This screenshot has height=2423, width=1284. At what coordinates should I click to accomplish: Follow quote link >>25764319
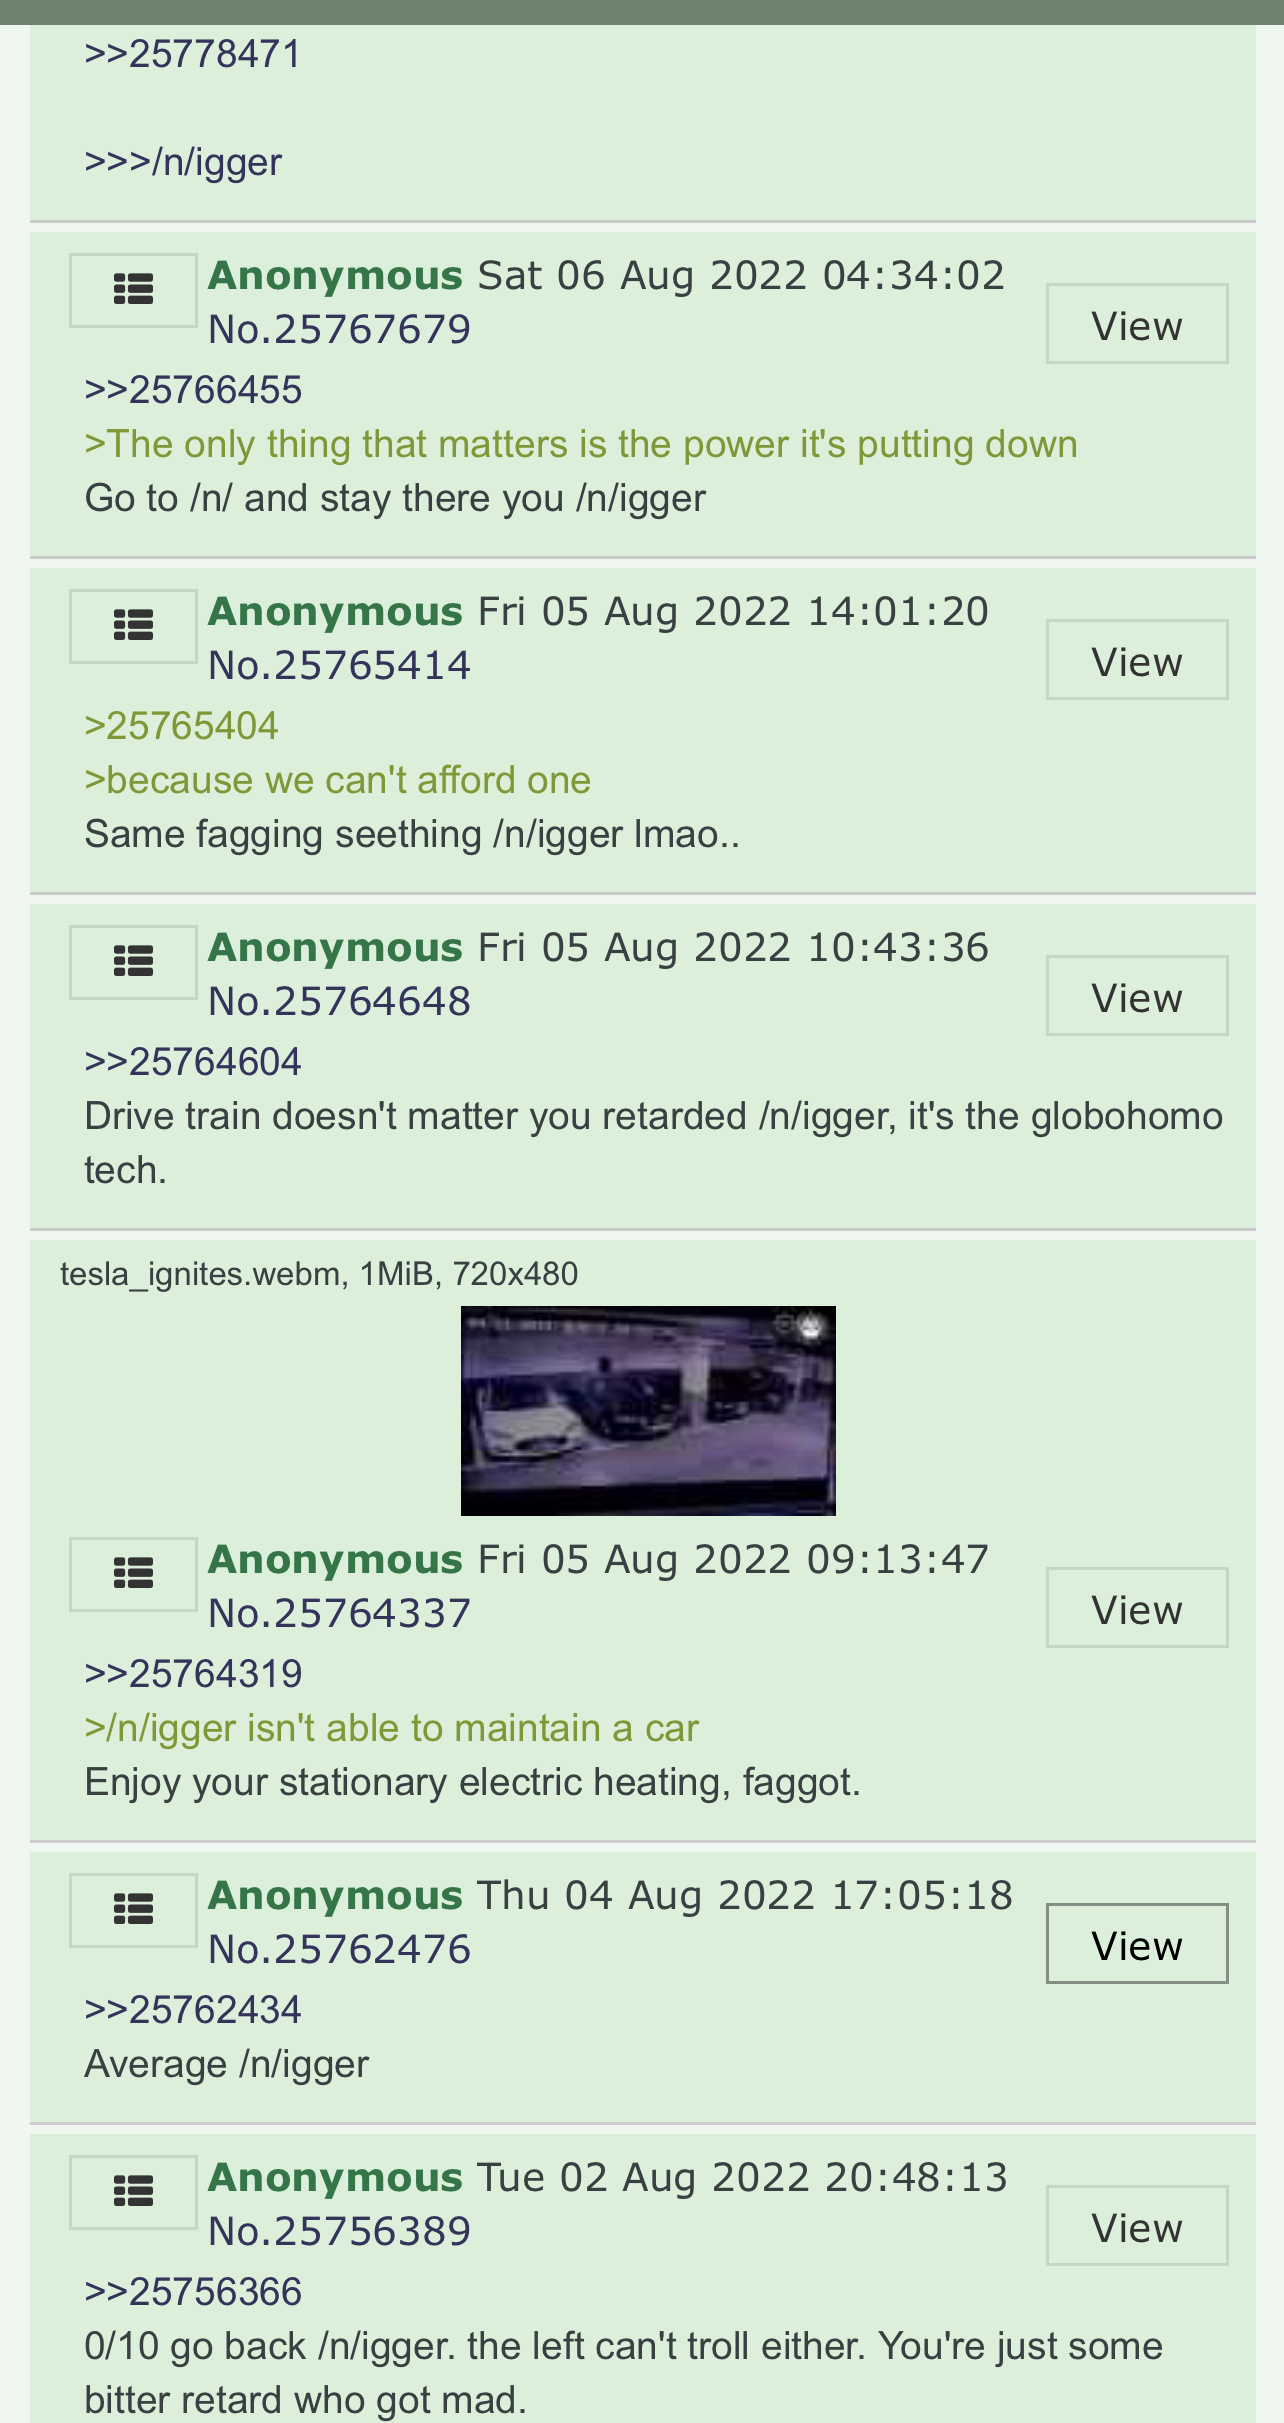click(x=193, y=1674)
